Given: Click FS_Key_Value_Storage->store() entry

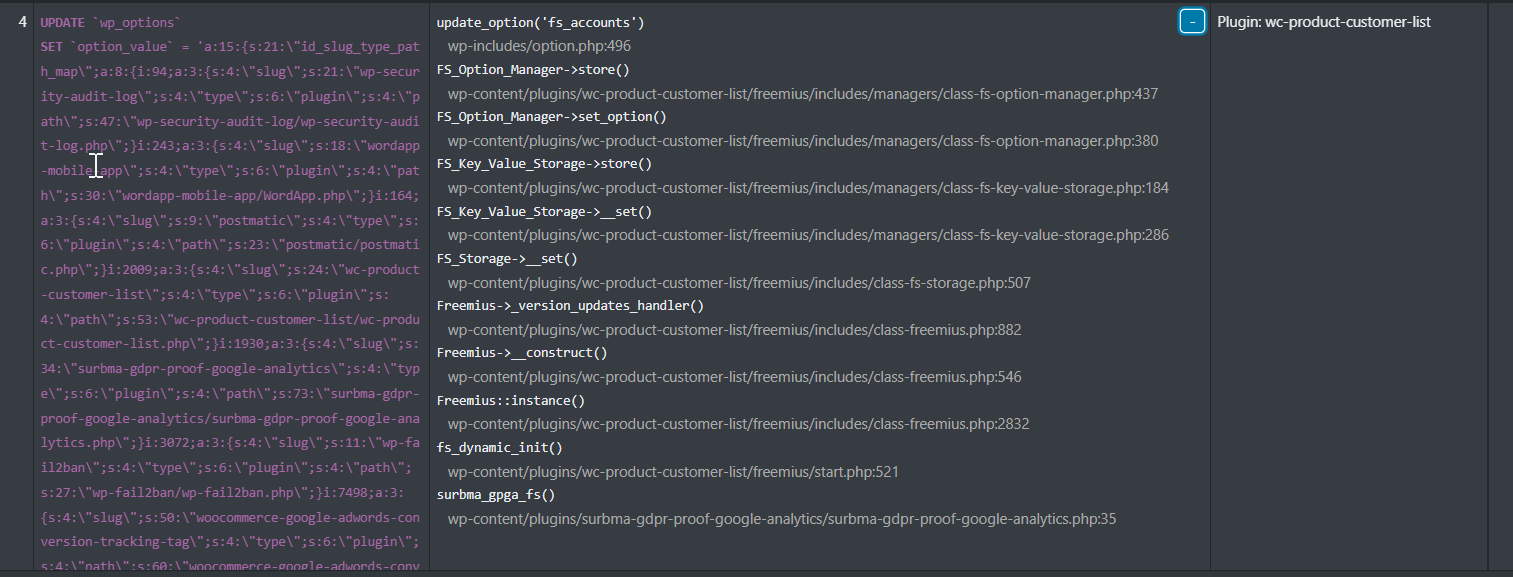Looking at the screenshot, I should click(x=544, y=163).
